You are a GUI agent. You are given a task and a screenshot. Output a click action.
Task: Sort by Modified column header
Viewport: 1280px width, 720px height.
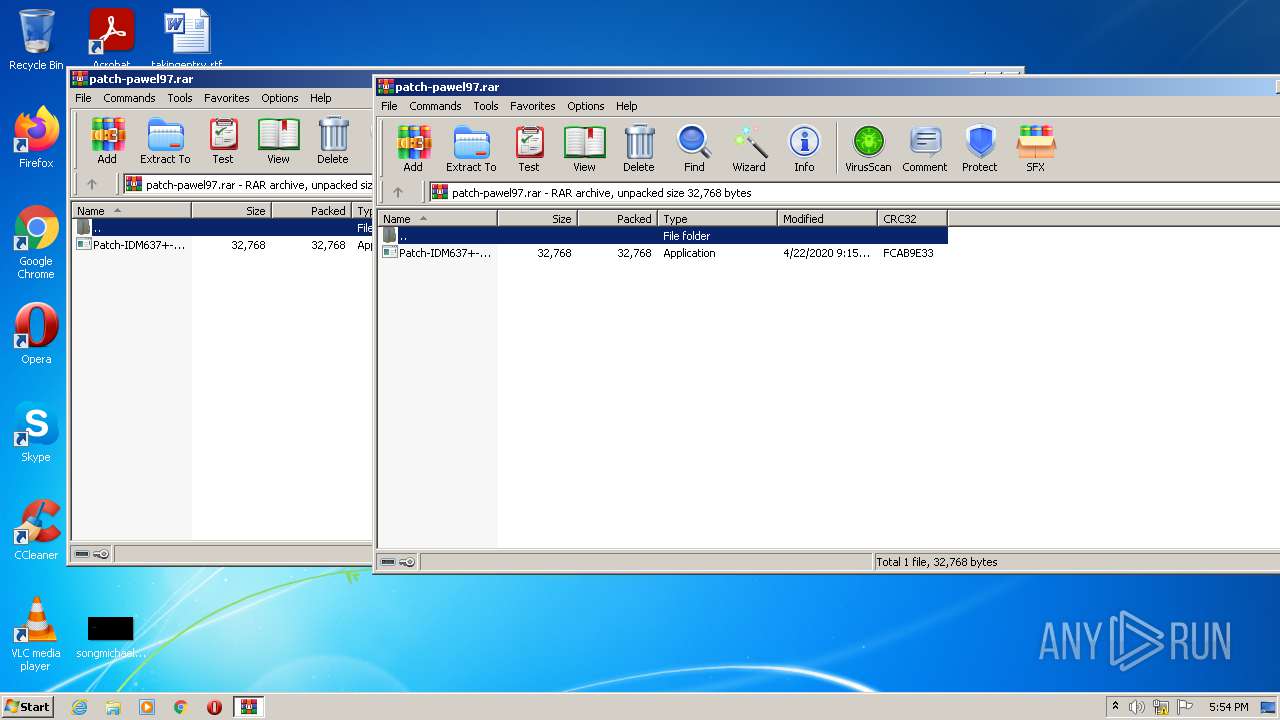coord(827,218)
